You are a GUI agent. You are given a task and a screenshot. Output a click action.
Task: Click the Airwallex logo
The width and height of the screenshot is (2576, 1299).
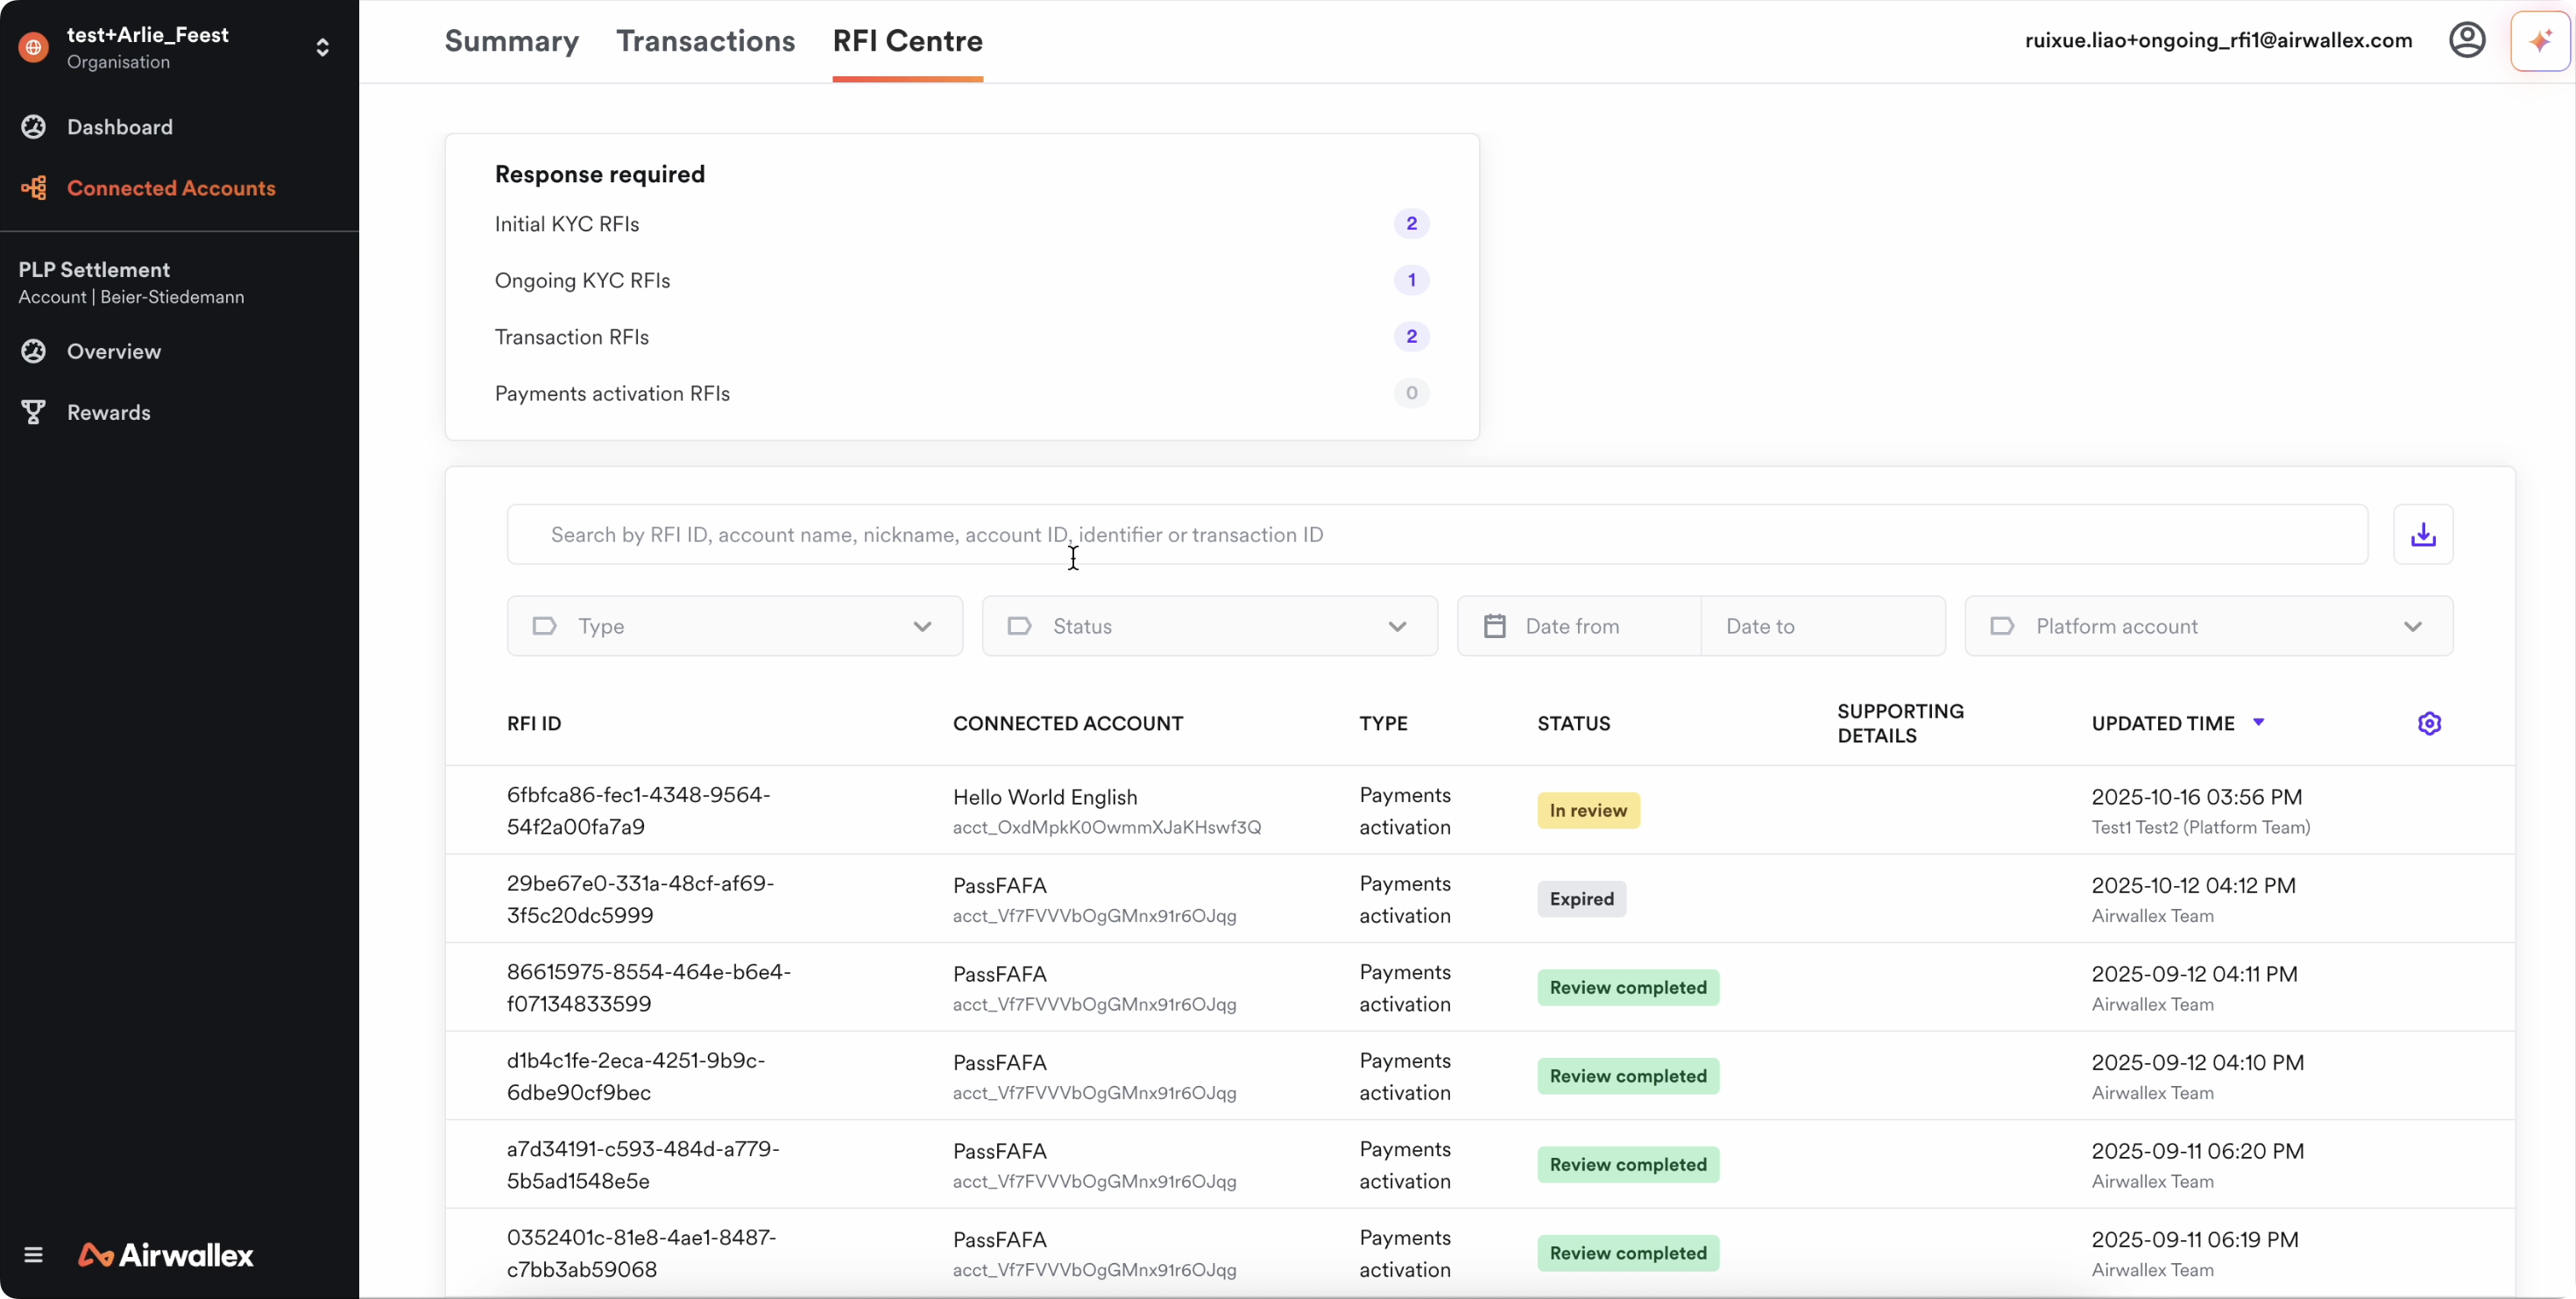166,1254
